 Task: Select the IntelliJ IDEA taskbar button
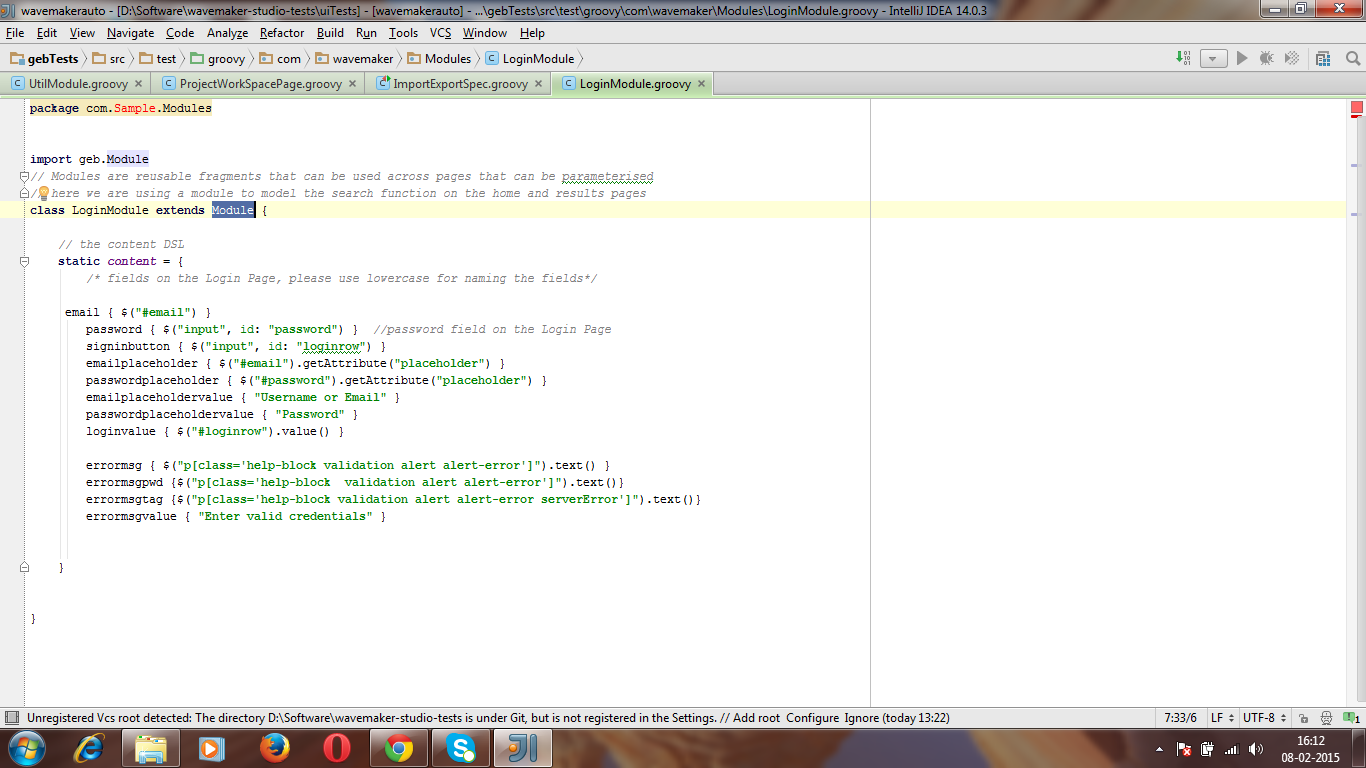(523, 748)
